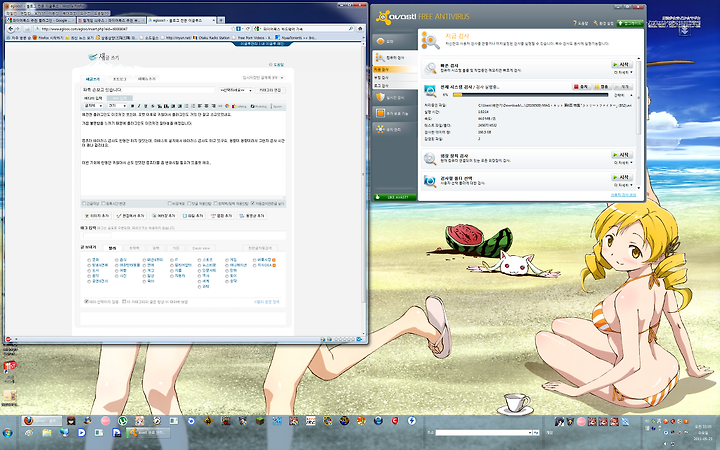Open the font size dropdown in editor
Image resolution: width=720 pixels, height=450 pixels.
tap(117, 106)
